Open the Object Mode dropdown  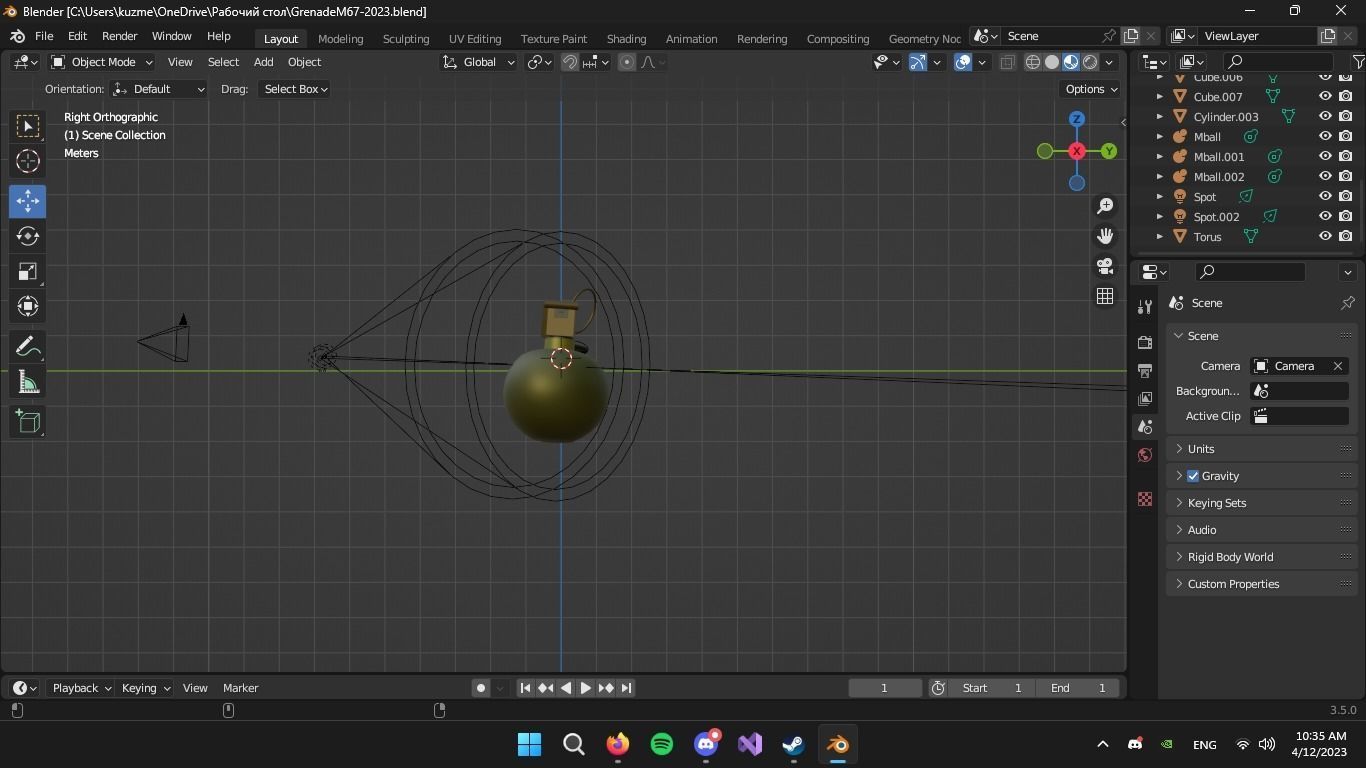tap(101, 62)
